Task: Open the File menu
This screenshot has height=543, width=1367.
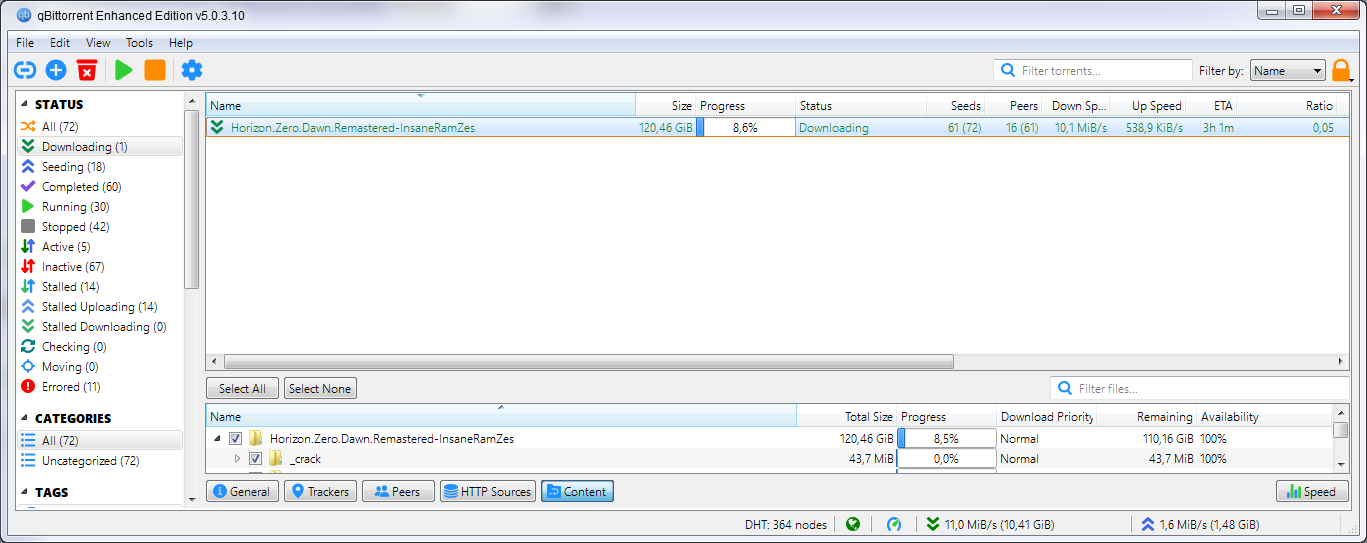Action: click(x=25, y=43)
